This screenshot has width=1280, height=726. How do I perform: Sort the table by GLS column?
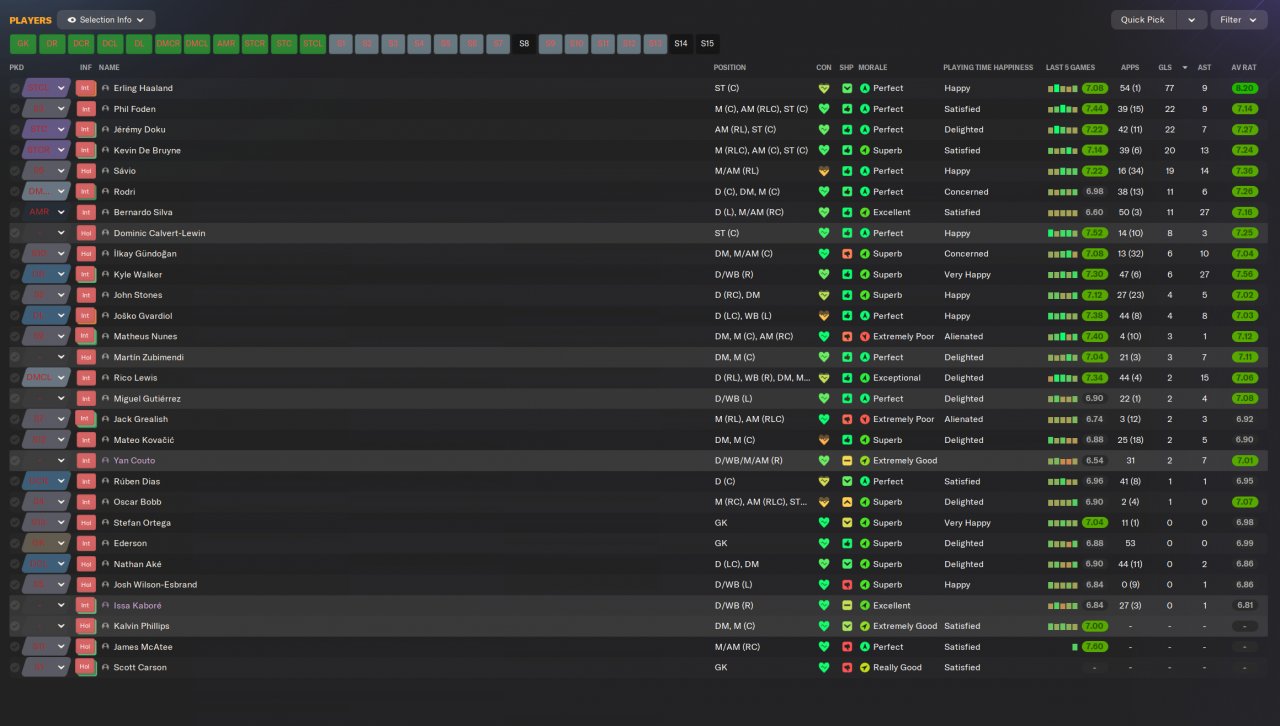(x=1165, y=68)
